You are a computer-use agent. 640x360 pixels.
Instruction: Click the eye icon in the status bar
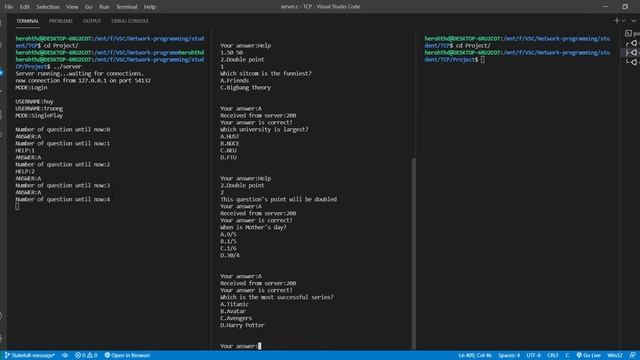point(65,355)
